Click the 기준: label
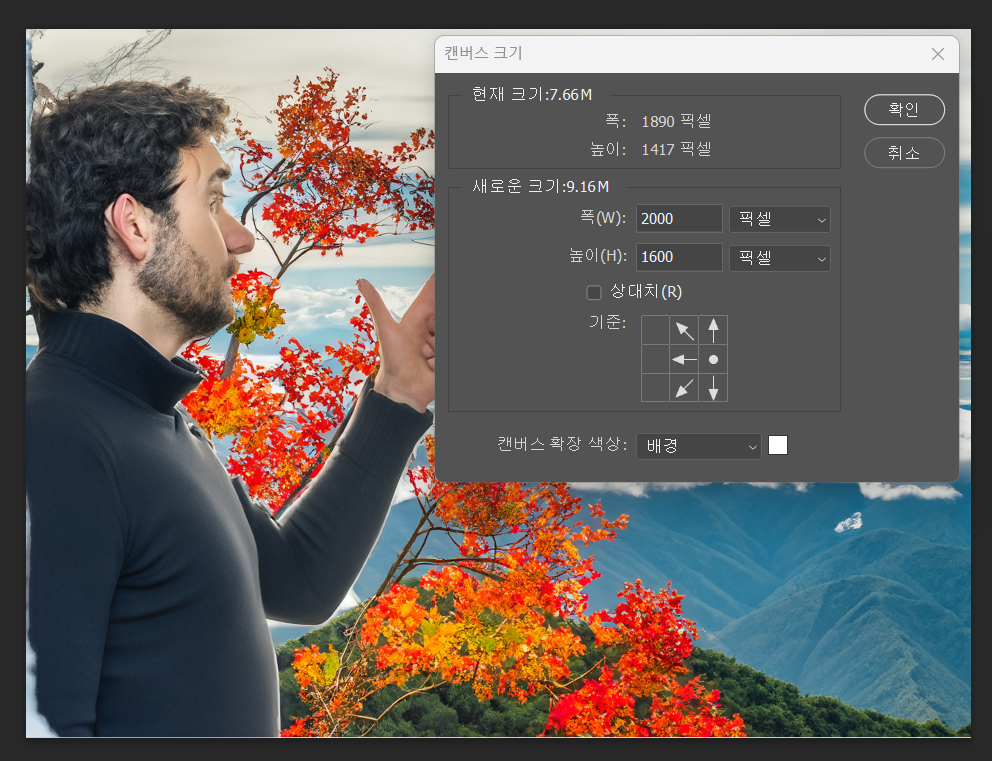992x761 pixels. (607, 322)
